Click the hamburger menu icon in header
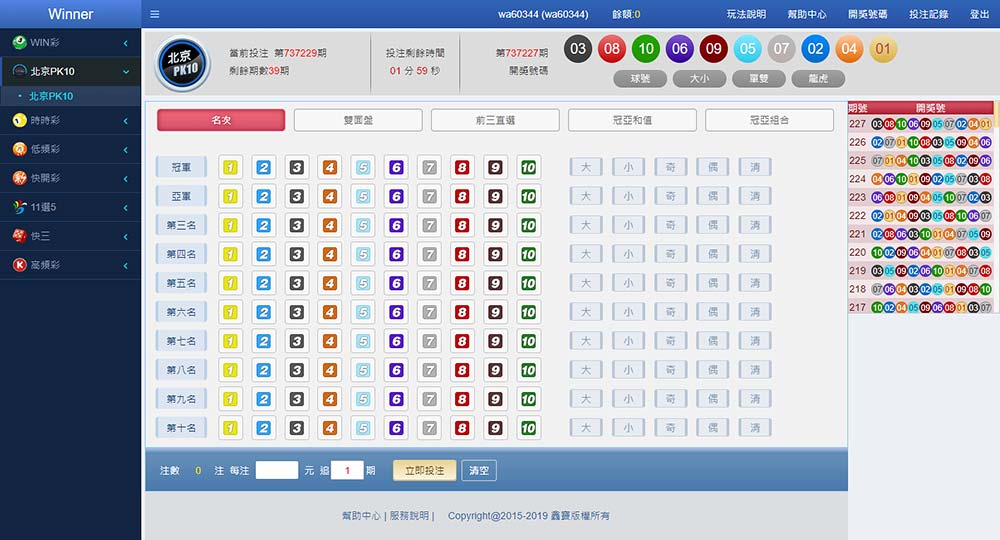The width and height of the screenshot is (1000, 540). [154, 14]
